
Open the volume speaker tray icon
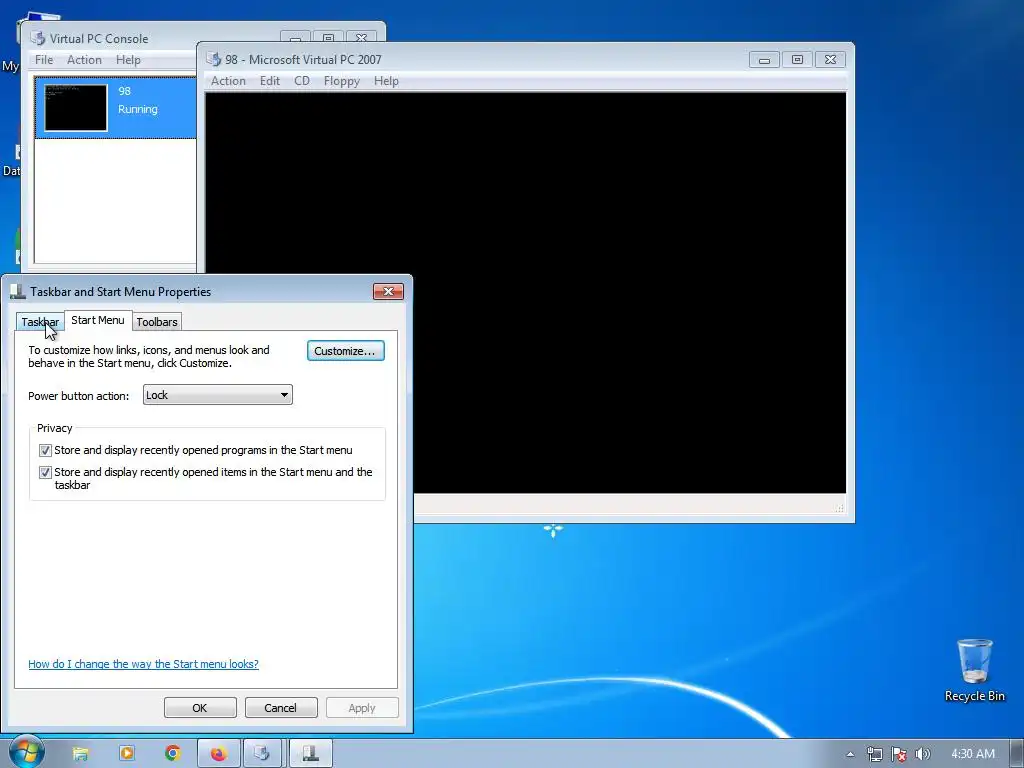(922, 754)
